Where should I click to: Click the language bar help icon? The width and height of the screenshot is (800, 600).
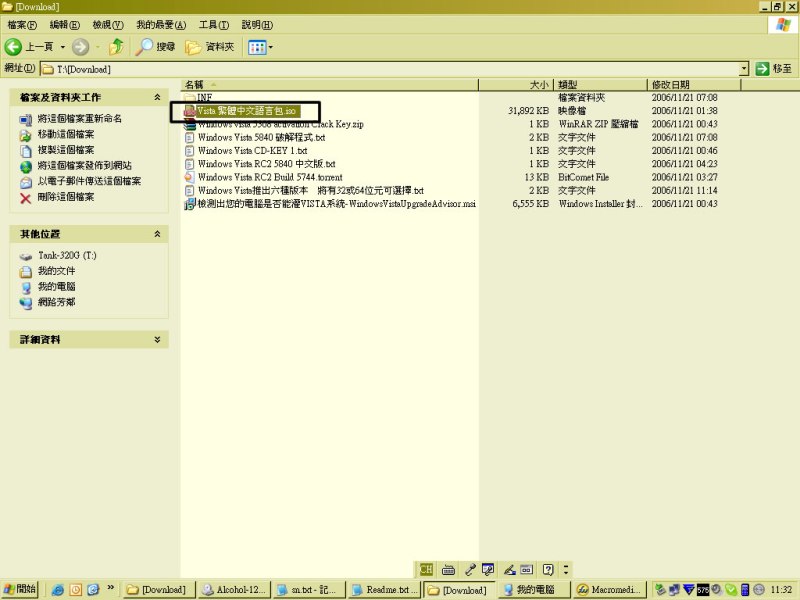point(548,569)
